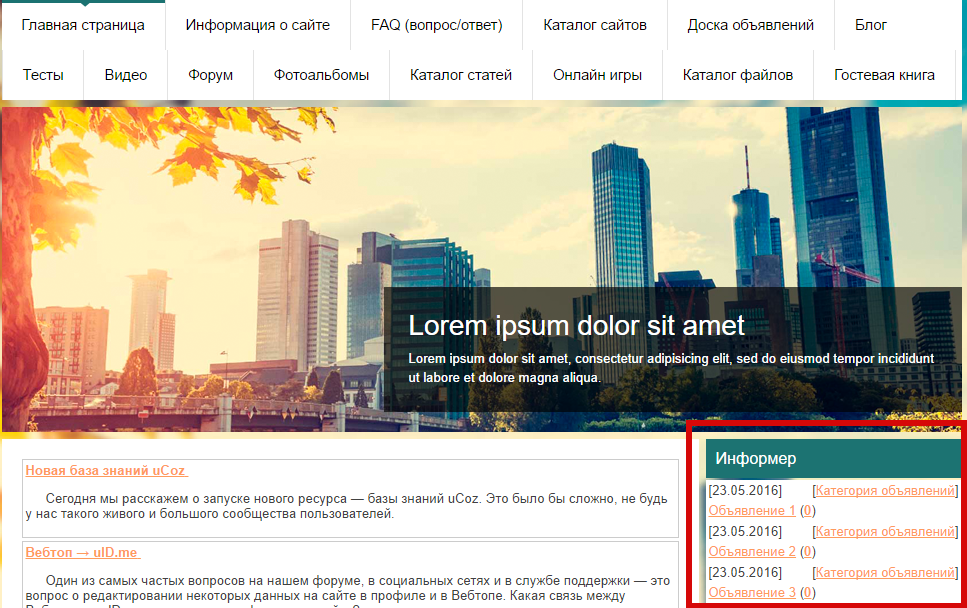This screenshot has width=967, height=608.
Task: Navigate to the Тесты section
Action: tap(43, 75)
